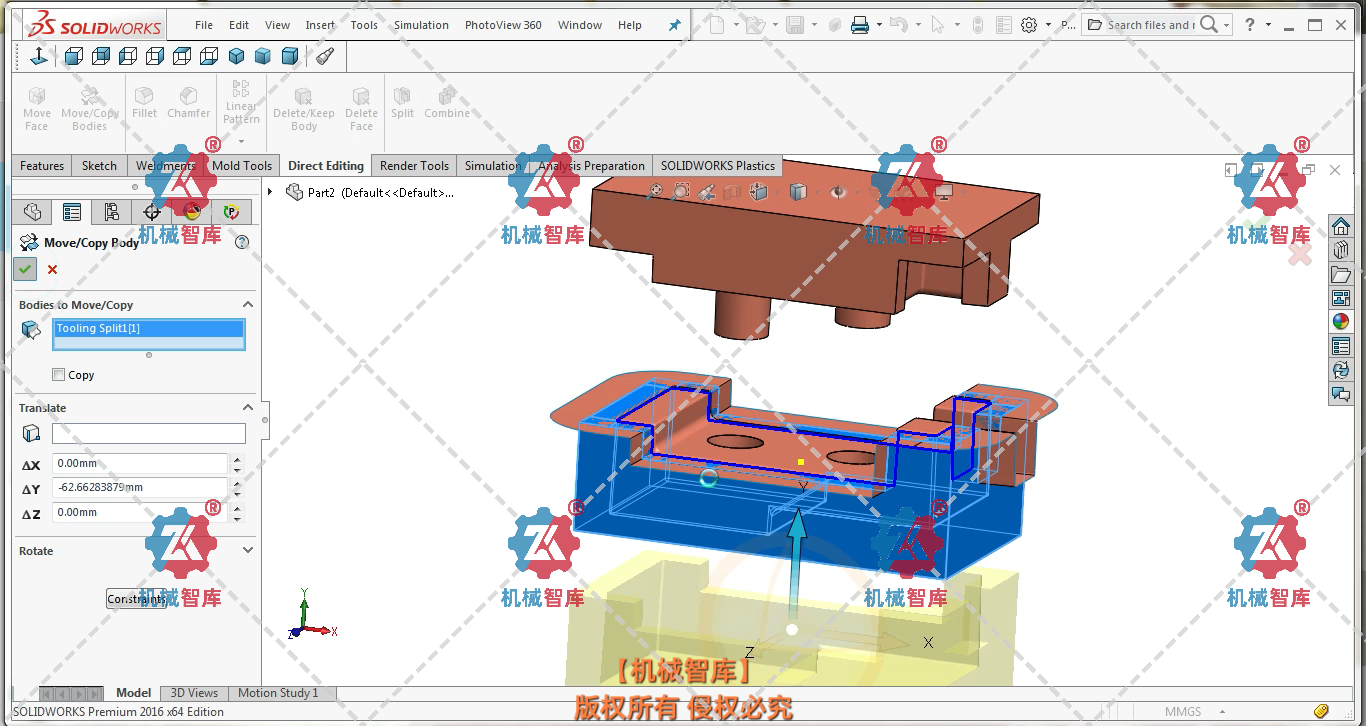Cancel Move/Copy Body with red X
1366x726 pixels.
[52, 269]
